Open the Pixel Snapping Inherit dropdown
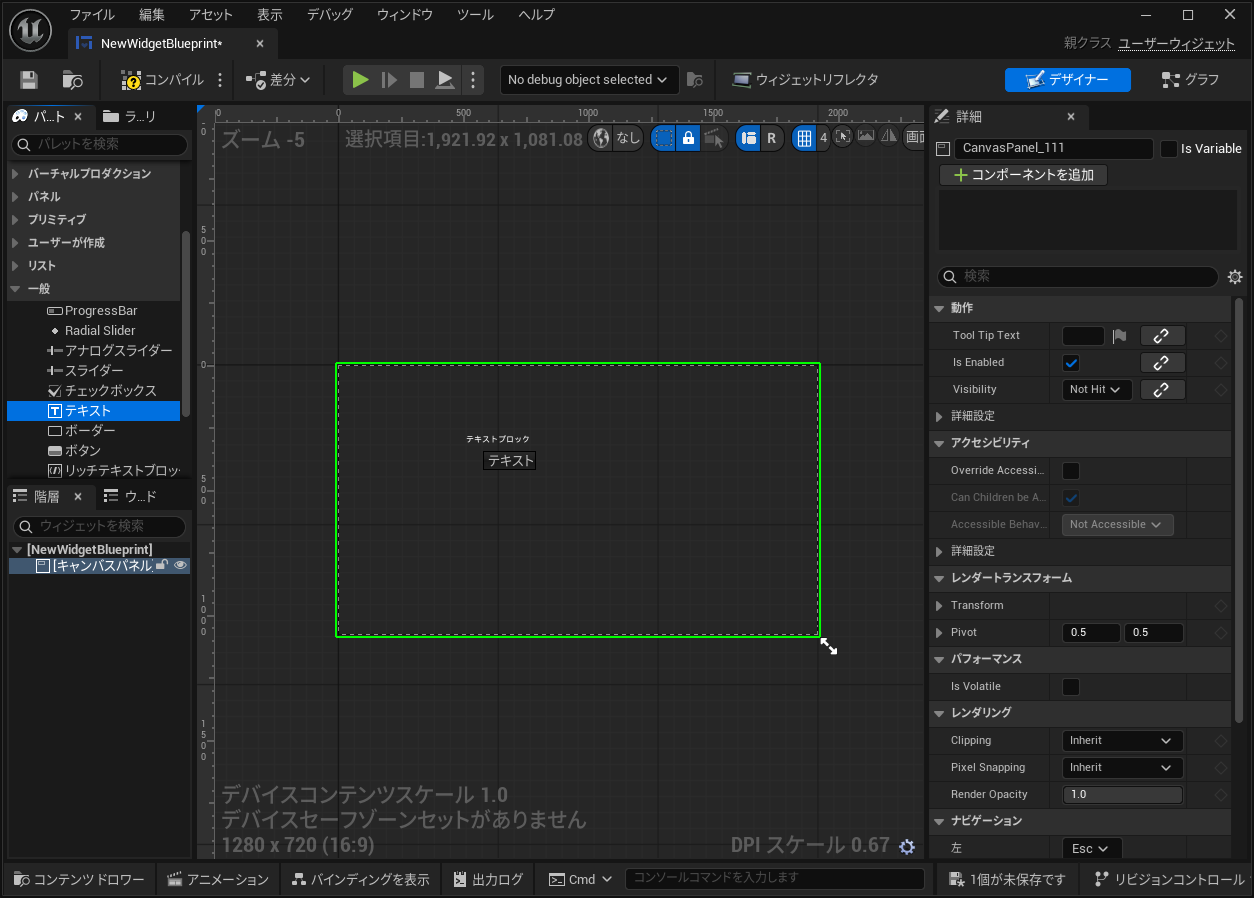The width and height of the screenshot is (1254, 898). [1122, 768]
